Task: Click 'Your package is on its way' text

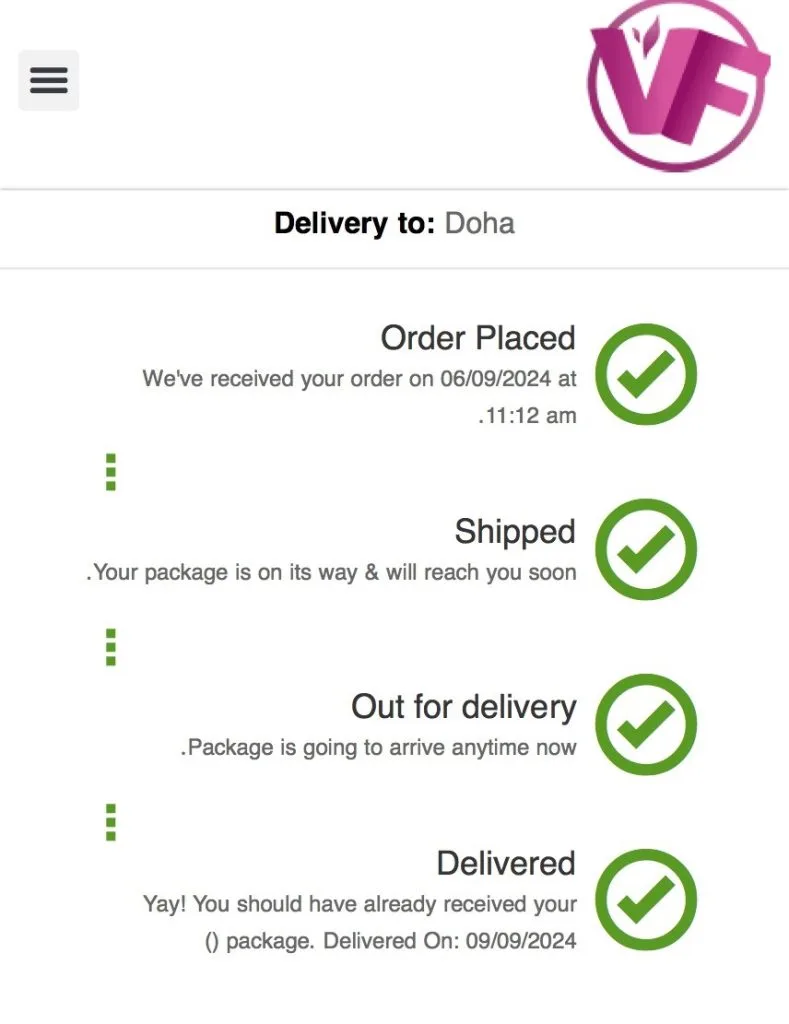Action: click(332, 573)
